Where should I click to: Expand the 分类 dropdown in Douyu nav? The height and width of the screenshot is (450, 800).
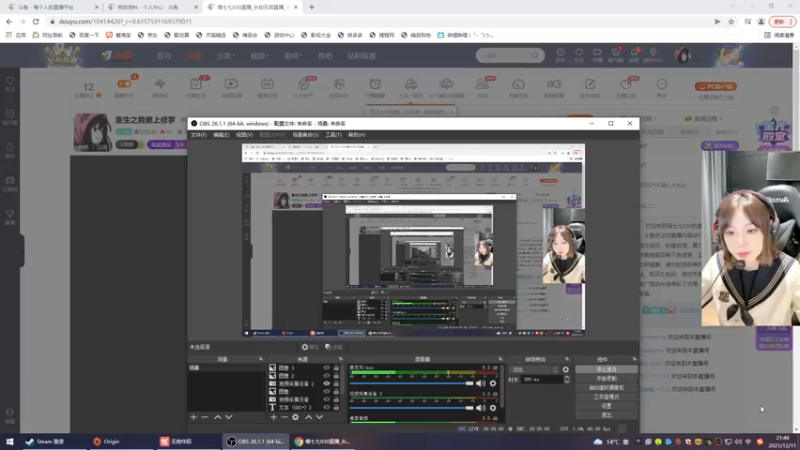pos(225,56)
